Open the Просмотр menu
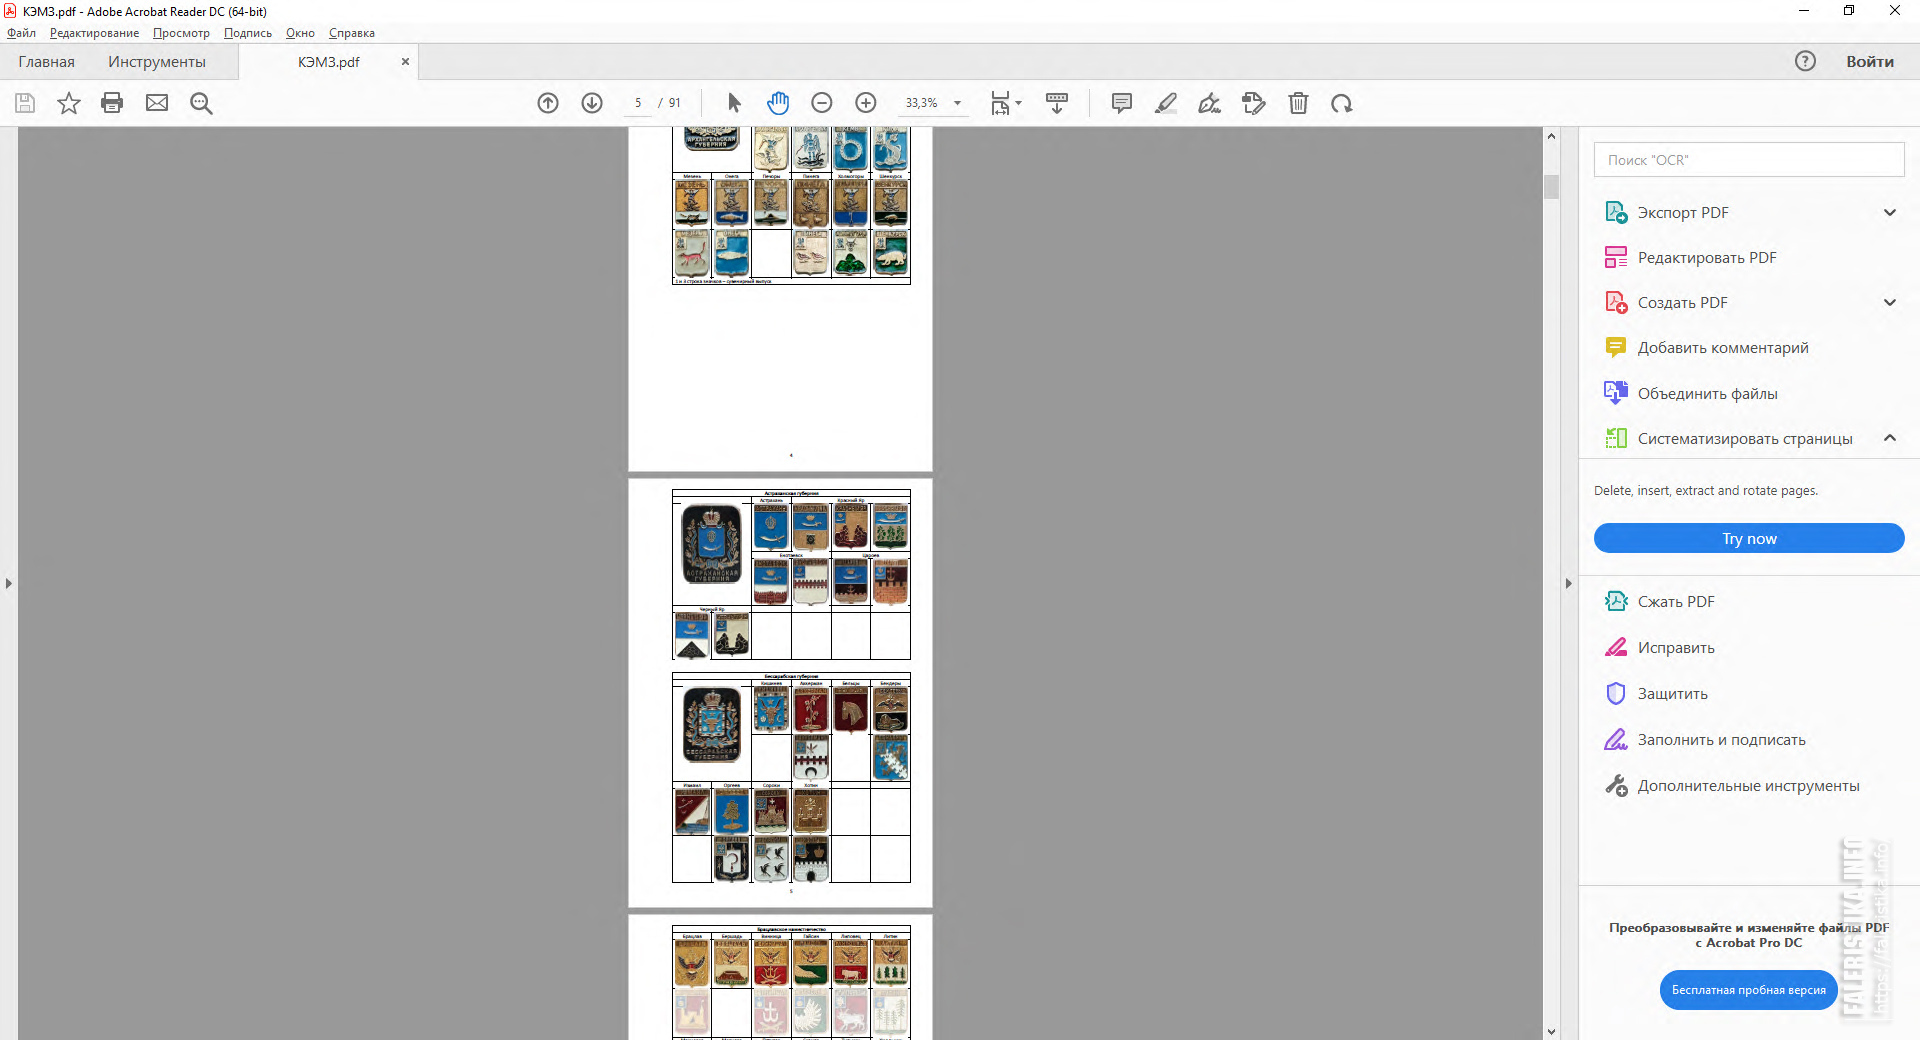Viewport: 1920px width, 1040px height. [x=181, y=33]
